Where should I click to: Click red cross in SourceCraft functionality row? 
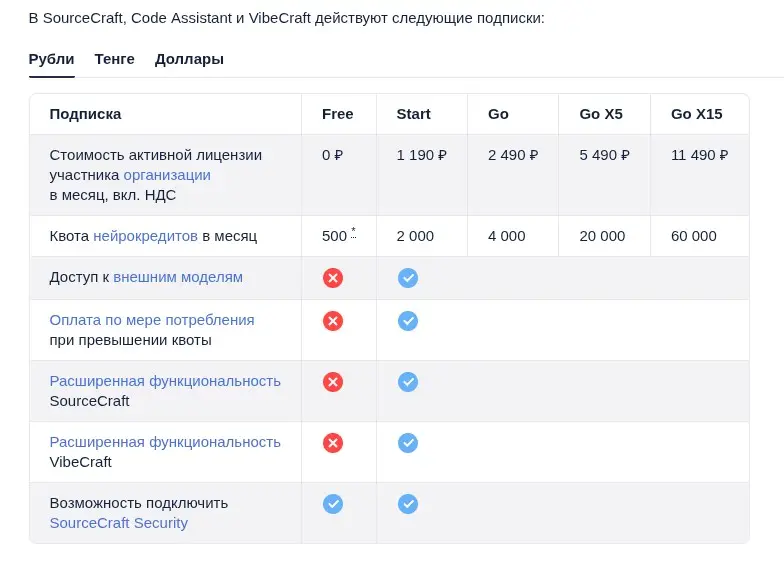[x=333, y=382]
